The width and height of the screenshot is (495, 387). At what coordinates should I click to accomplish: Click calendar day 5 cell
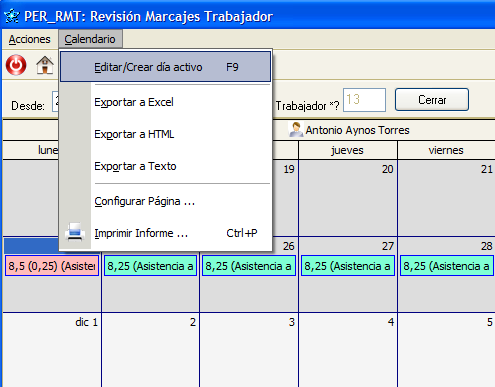[x=446, y=350]
